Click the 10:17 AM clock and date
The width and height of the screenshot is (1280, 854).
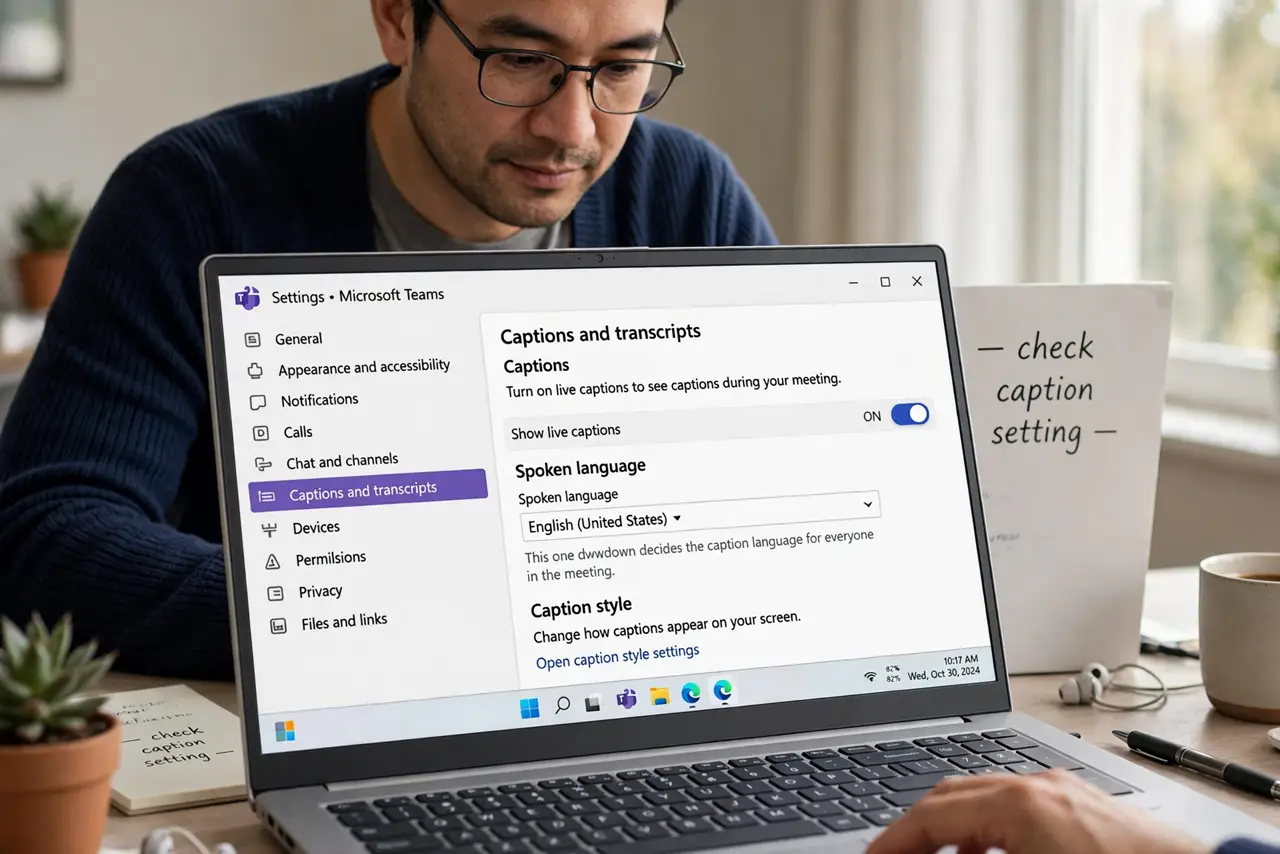click(945, 667)
